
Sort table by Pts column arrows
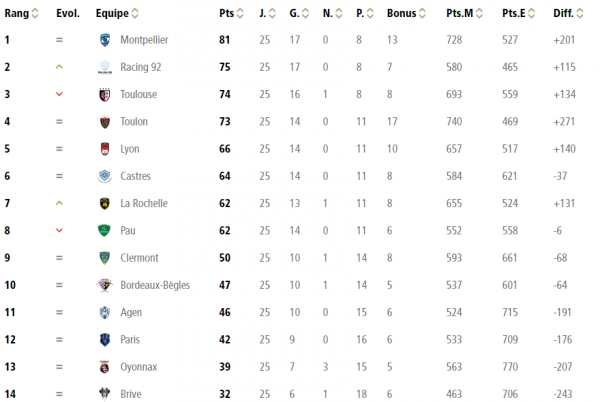[240, 13]
